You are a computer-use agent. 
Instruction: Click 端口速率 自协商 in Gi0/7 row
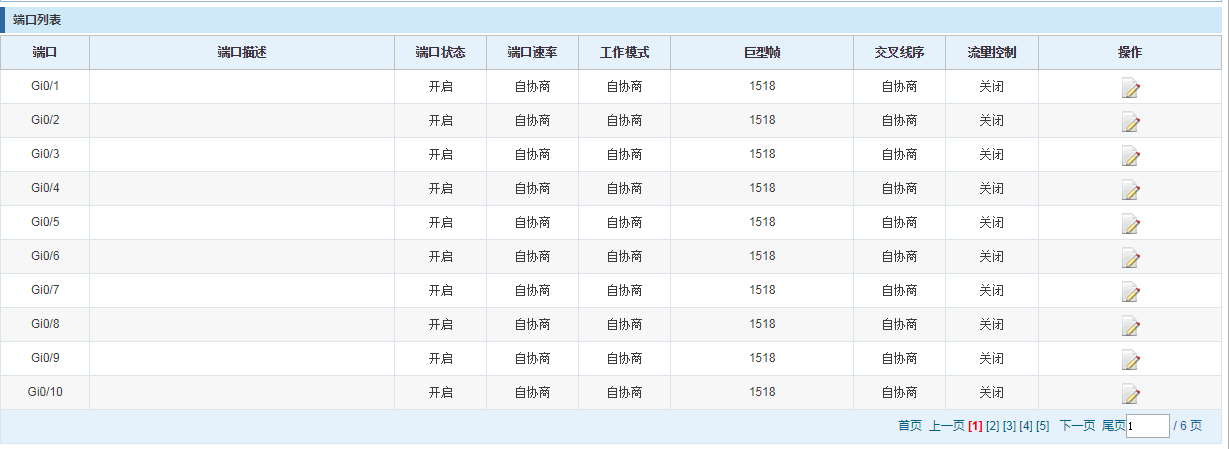(532, 291)
